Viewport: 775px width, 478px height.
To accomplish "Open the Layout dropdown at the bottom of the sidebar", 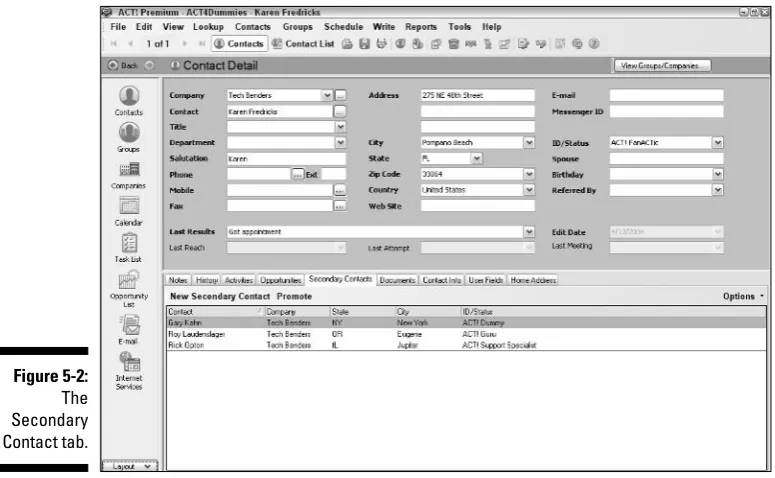I will pyautogui.click(x=129, y=466).
